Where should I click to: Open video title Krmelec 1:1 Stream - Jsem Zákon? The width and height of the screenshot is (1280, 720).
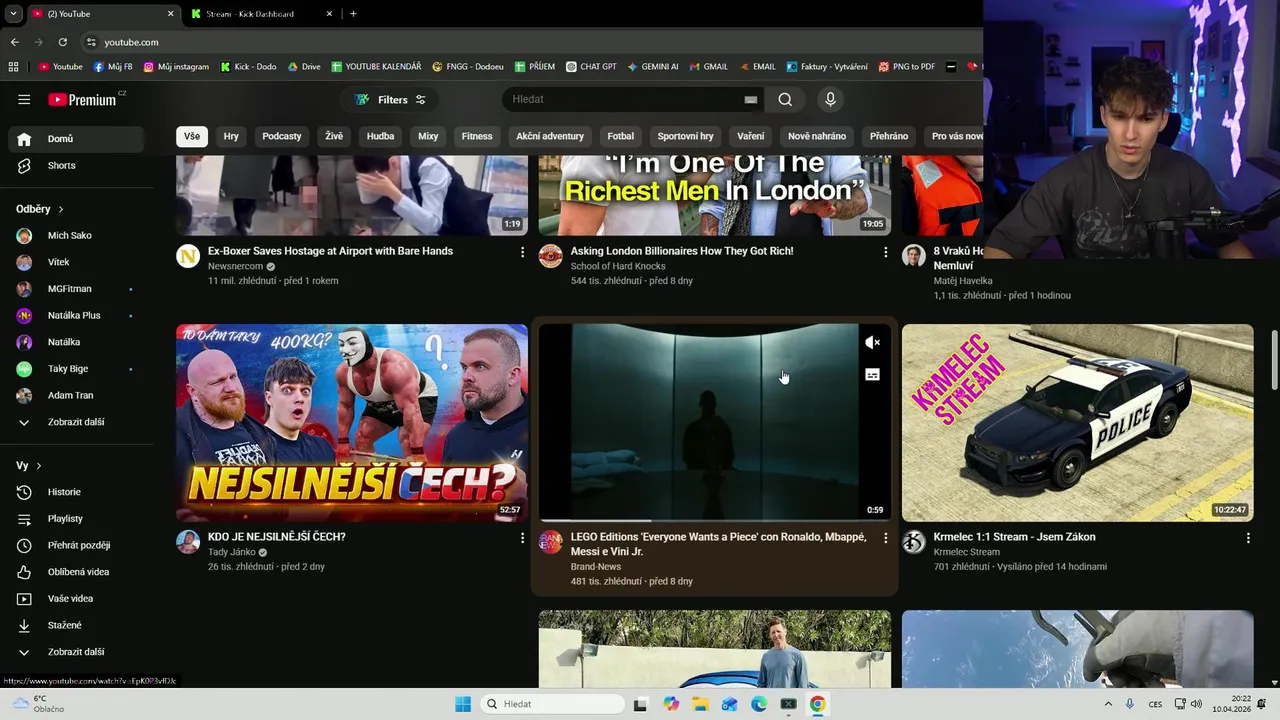coord(1014,537)
